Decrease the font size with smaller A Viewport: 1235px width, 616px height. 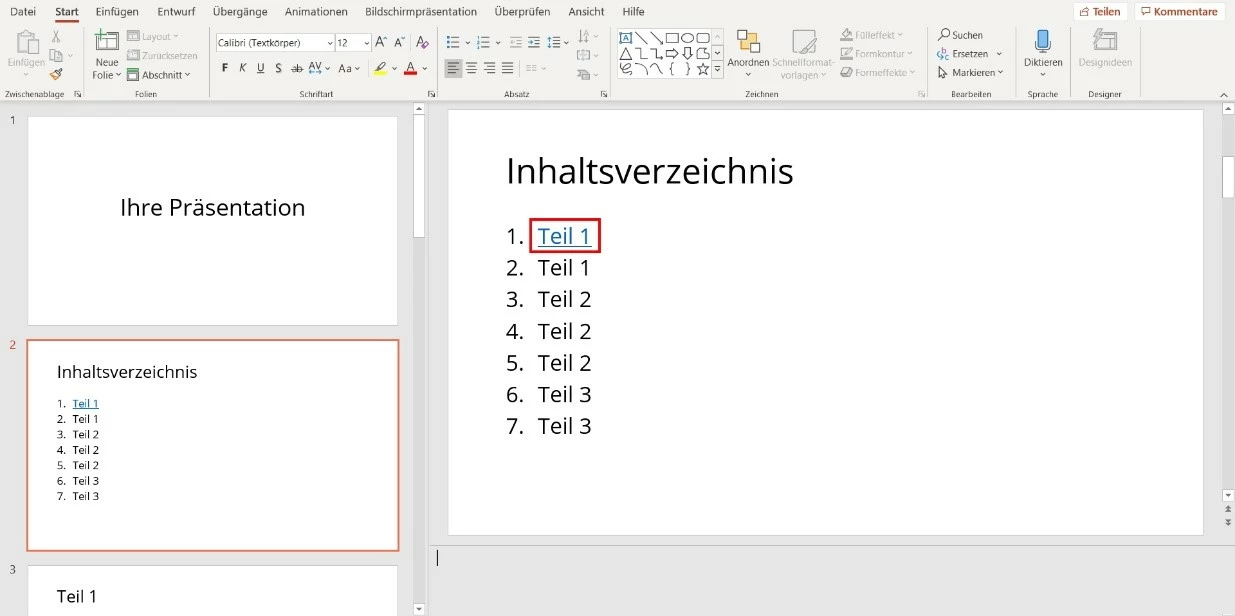(398, 42)
